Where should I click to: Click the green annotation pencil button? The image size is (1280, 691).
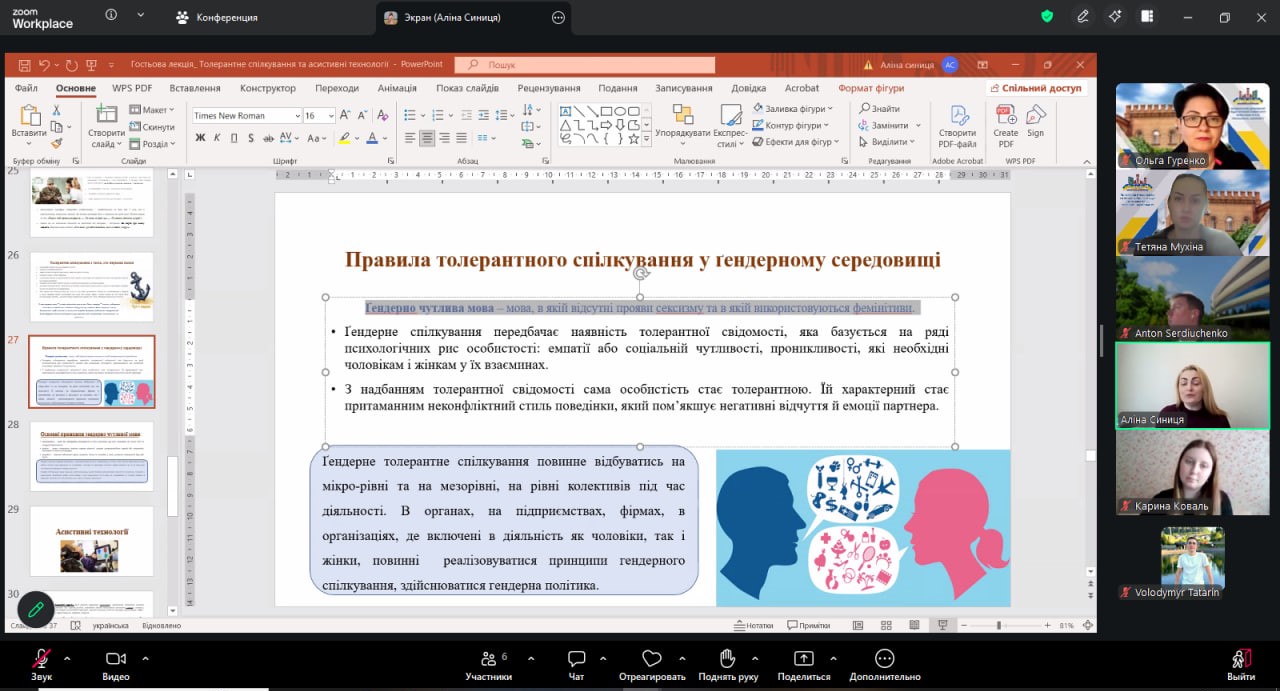pyautogui.click(x=36, y=608)
